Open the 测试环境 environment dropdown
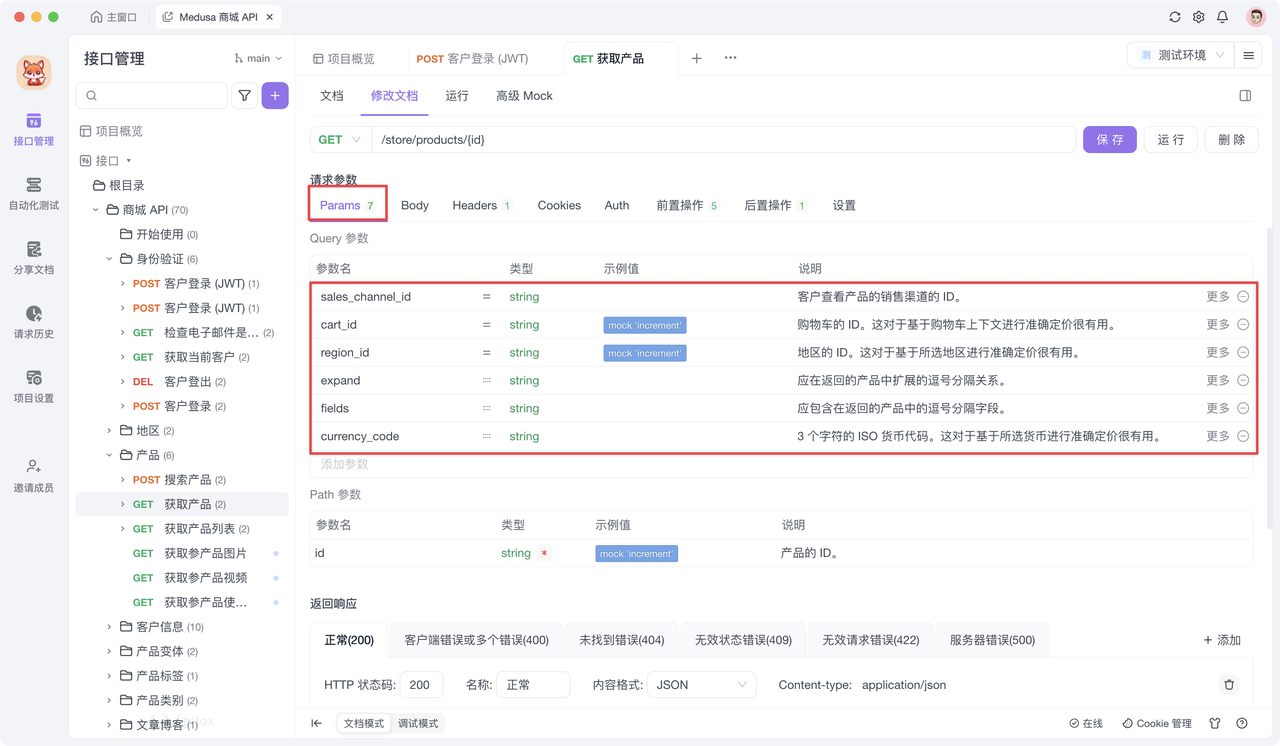Viewport: 1280px width, 746px height. [x=1180, y=56]
